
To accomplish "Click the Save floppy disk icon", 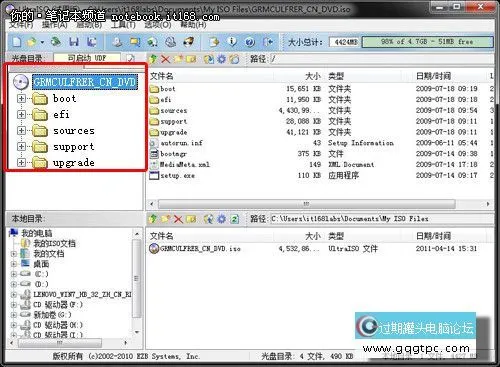I will tap(74, 42).
